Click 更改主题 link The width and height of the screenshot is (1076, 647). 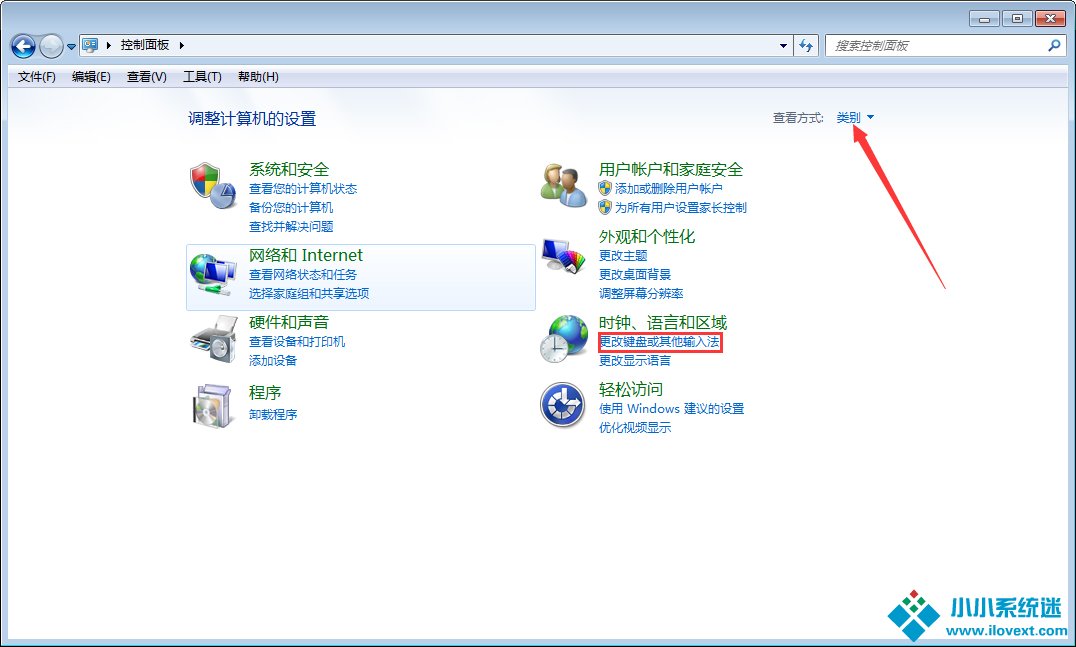click(x=623, y=256)
